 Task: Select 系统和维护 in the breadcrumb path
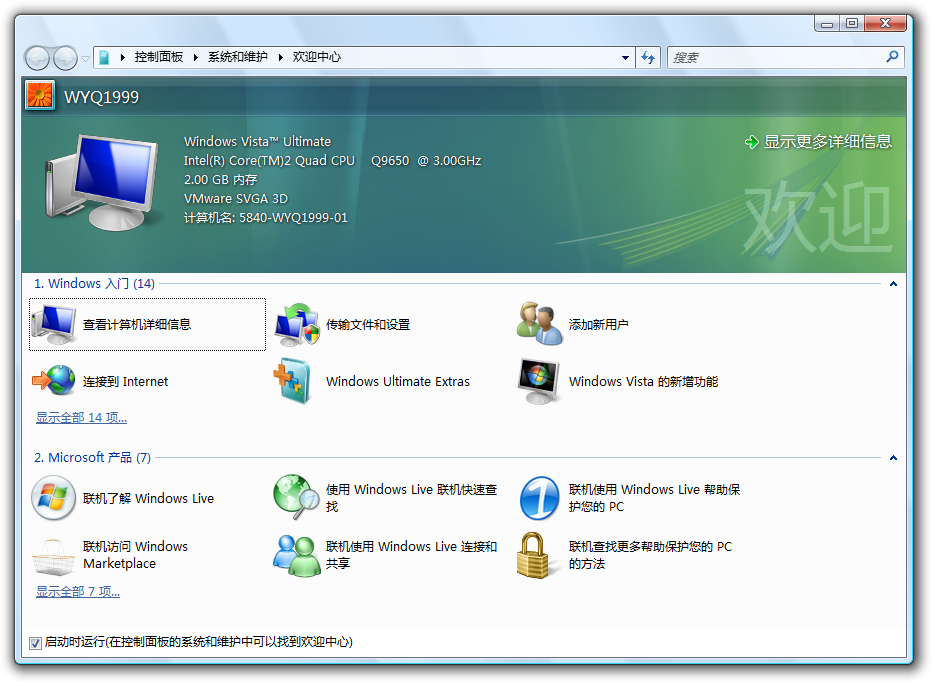coord(237,58)
